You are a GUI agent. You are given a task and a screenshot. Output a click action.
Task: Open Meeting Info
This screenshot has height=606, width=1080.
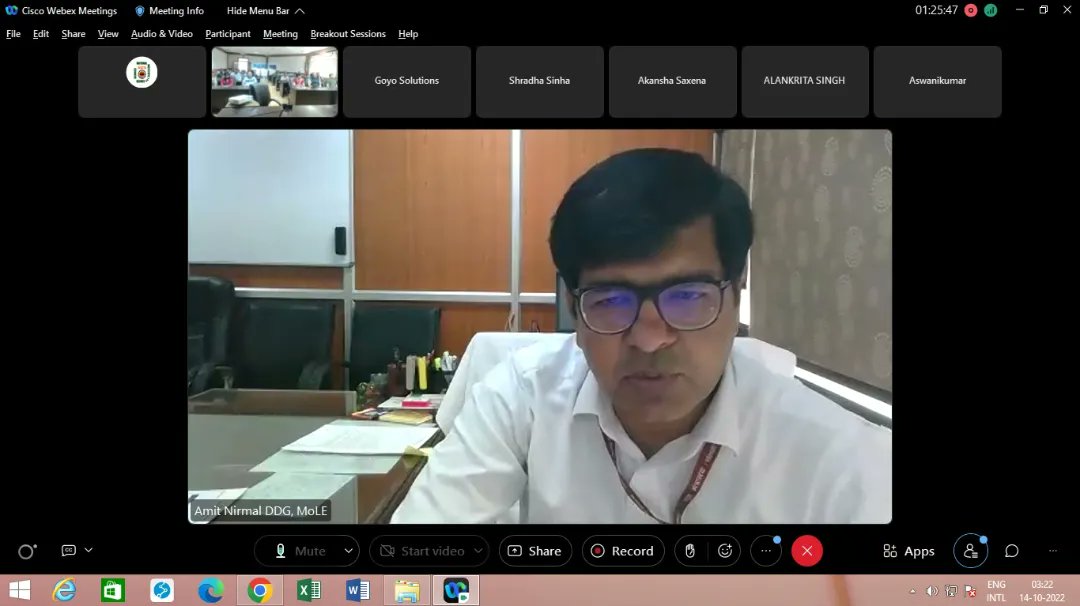click(169, 11)
